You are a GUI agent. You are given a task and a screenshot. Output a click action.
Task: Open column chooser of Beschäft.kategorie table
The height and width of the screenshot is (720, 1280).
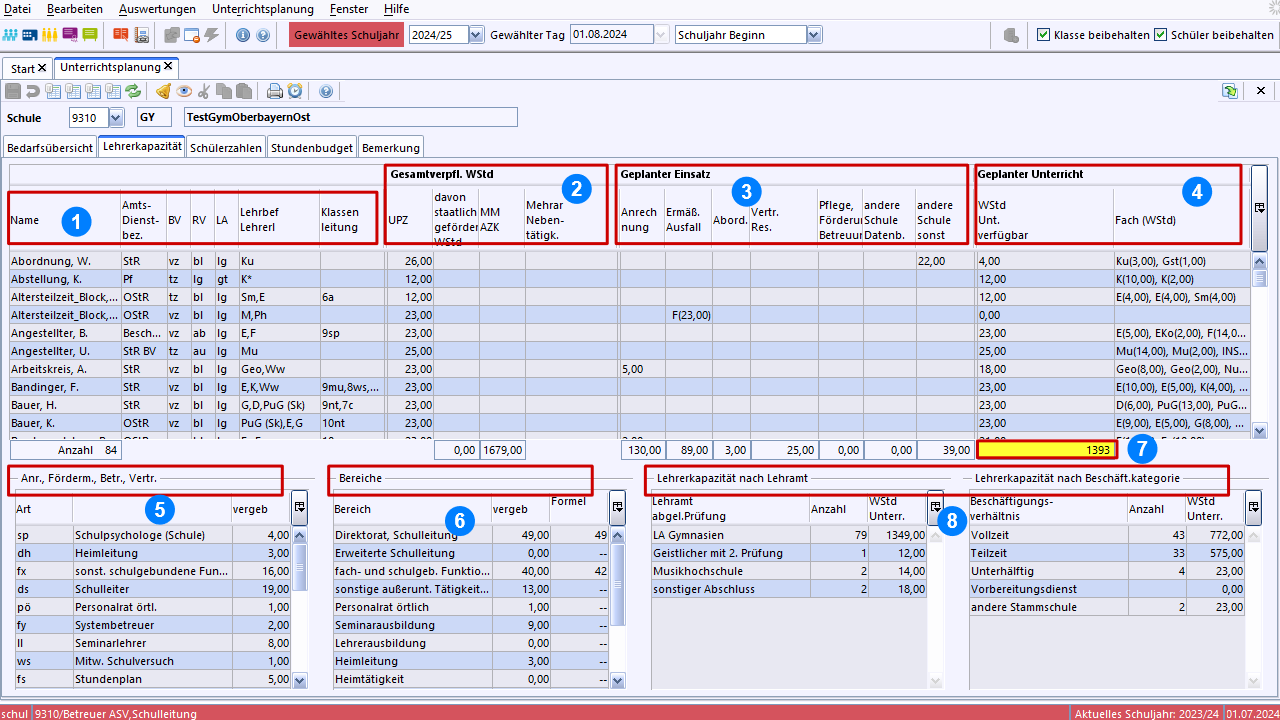tap(1253, 508)
